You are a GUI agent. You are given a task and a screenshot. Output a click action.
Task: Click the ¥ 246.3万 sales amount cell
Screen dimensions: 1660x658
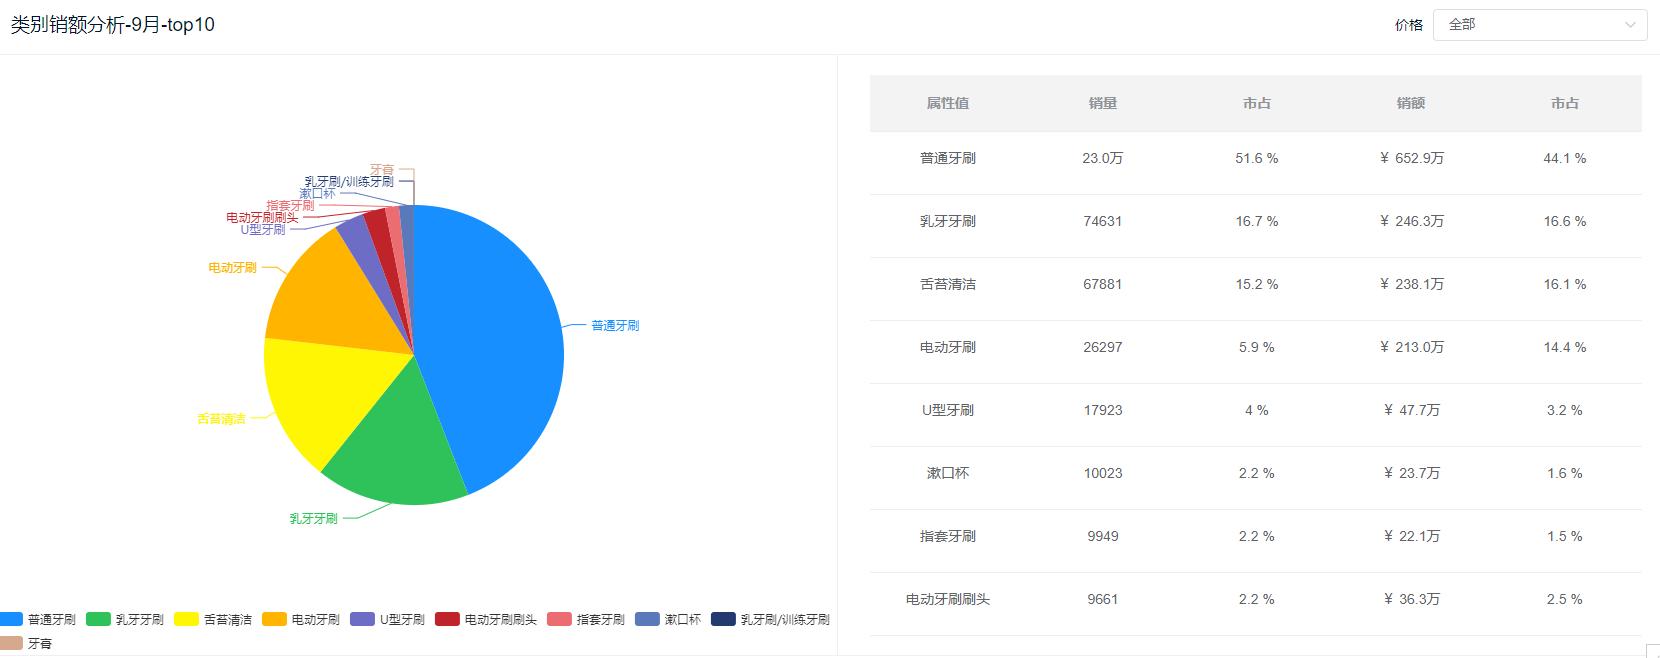point(1411,221)
